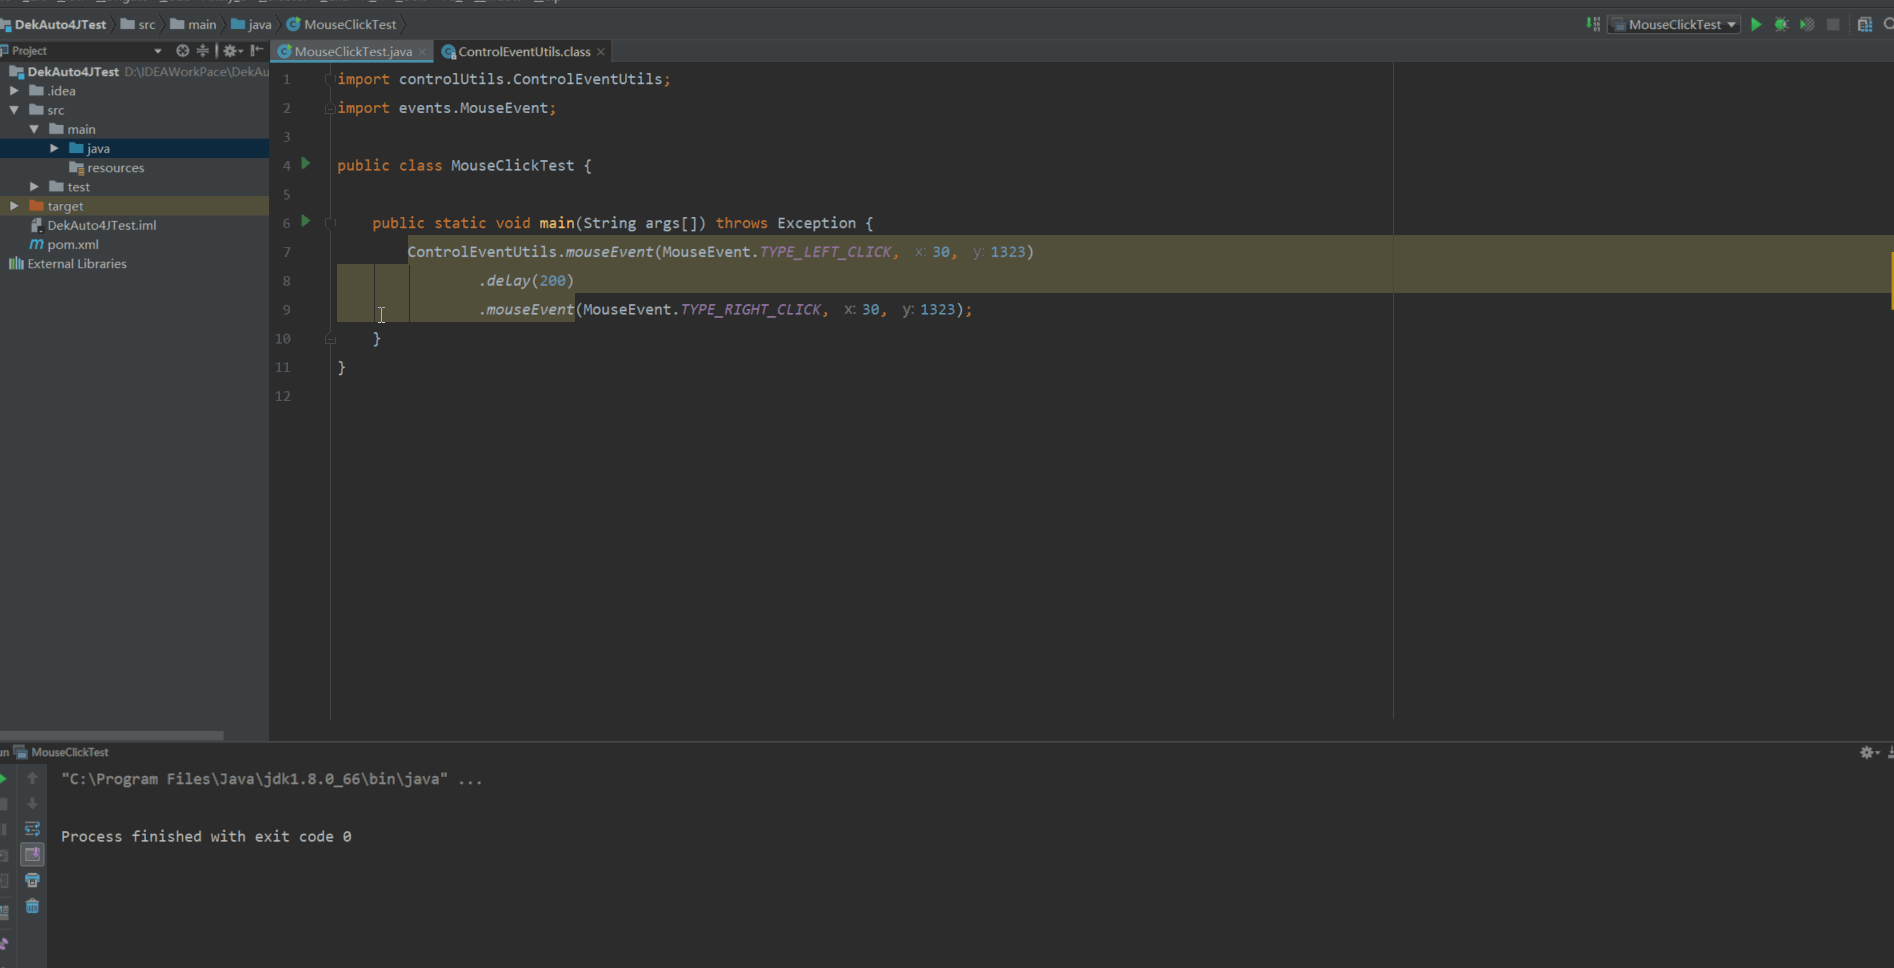Collapse the main folder
The height and width of the screenshot is (968, 1894).
(34, 129)
